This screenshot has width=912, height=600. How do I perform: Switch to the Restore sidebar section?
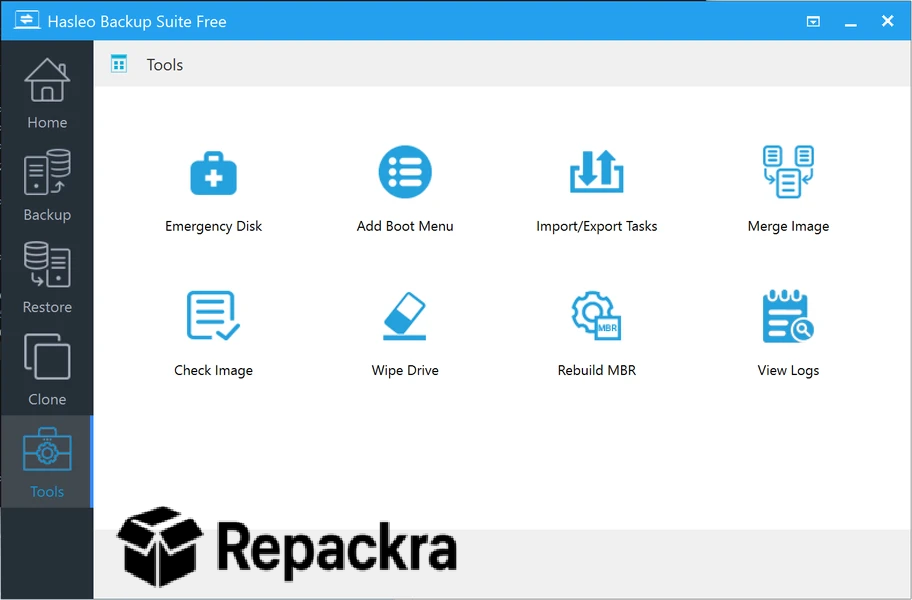tap(47, 277)
